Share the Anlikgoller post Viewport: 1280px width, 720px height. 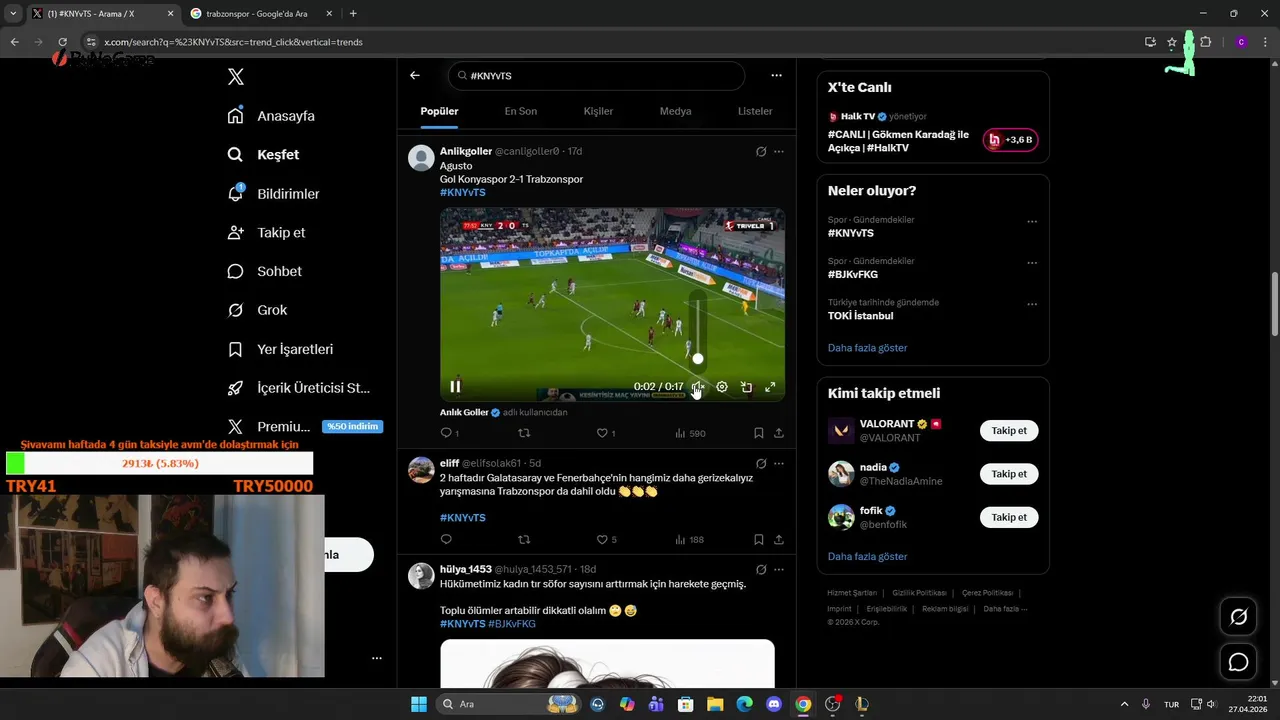(779, 433)
